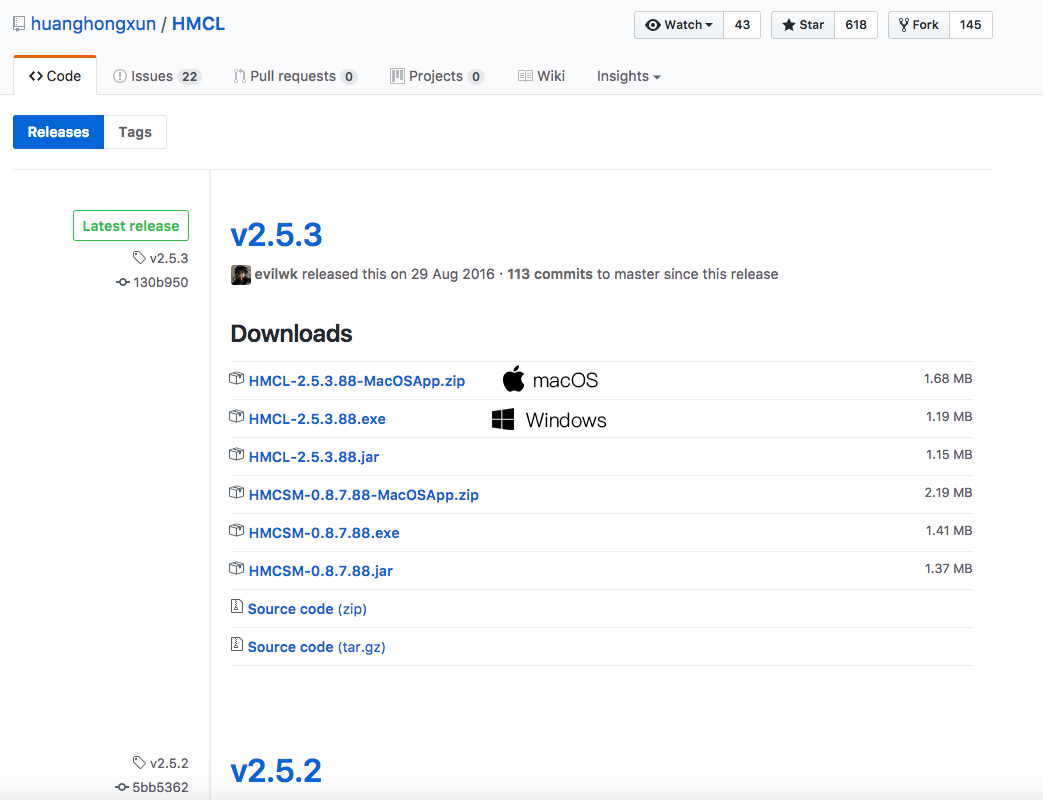Click the package icon beside HMCL-2.5.3.88.jar
This screenshot has width=1043, height=800.
pyautogui.click(x=237, y=456)
